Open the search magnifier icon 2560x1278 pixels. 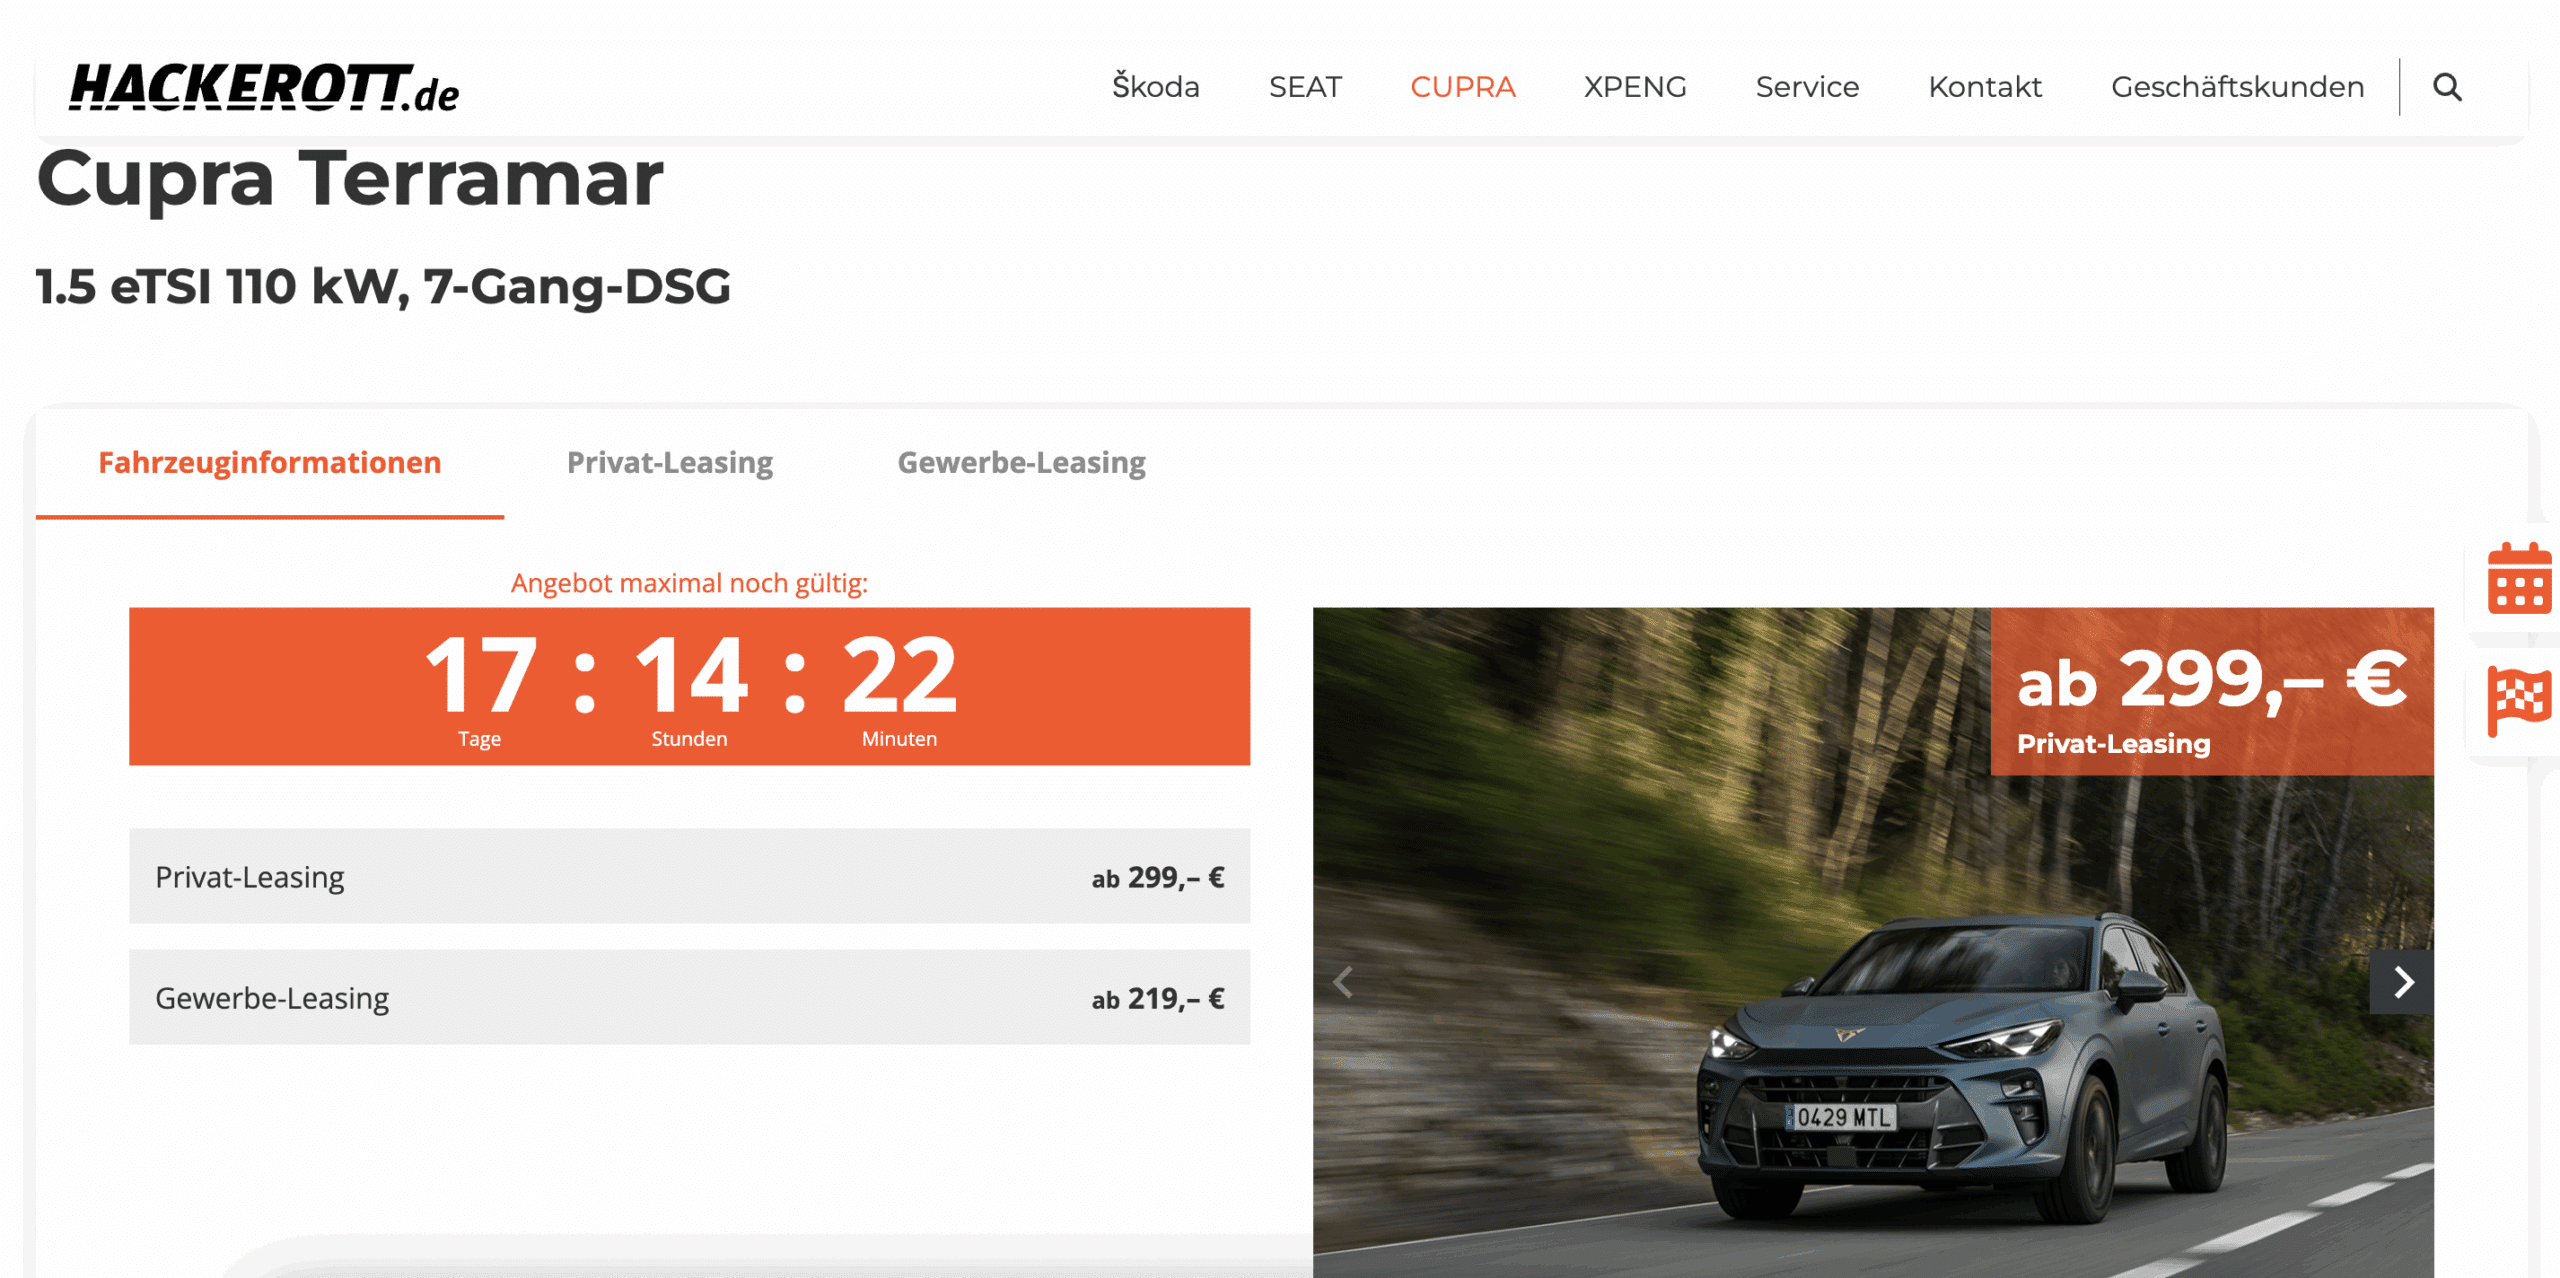pyautogui.click(x=2447, y=87)
